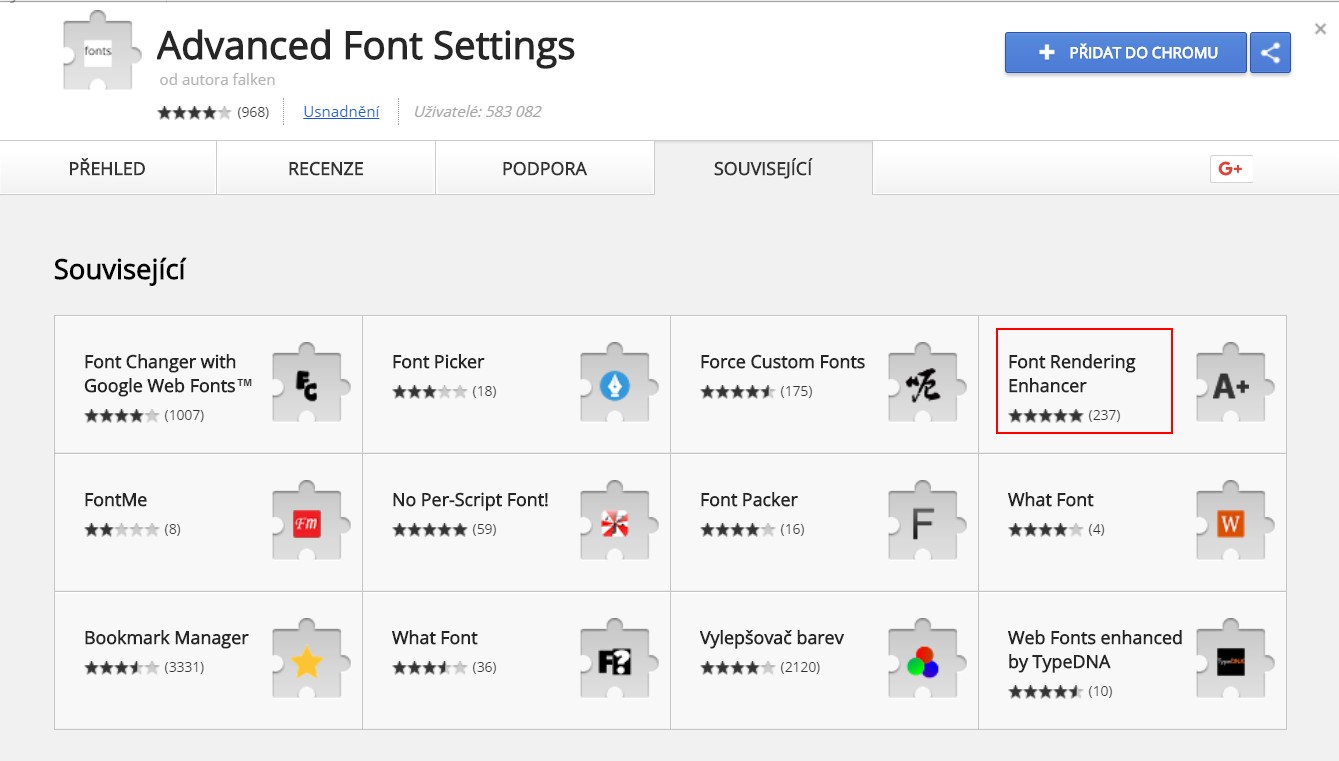
Task: Click the Font Changer (1007) star rating
Action: (x=122, y=415)
